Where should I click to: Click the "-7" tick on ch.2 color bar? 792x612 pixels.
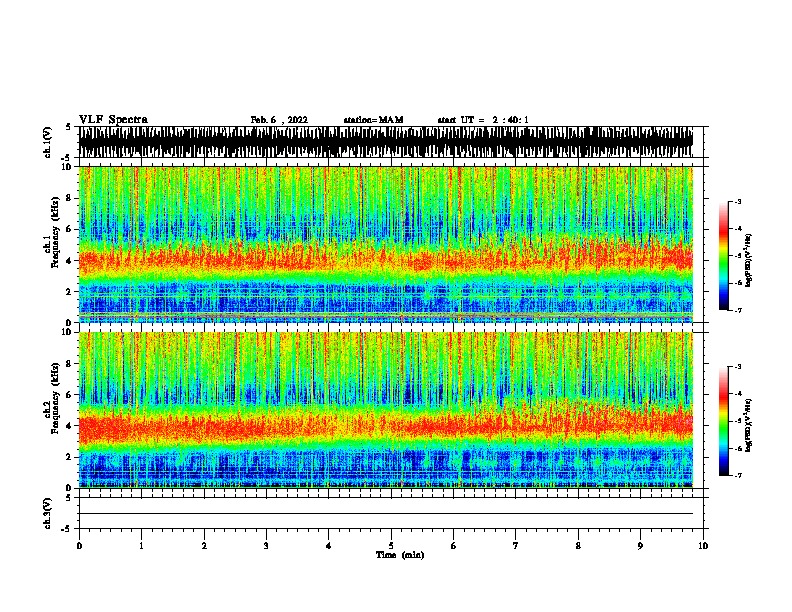(738, 475)
